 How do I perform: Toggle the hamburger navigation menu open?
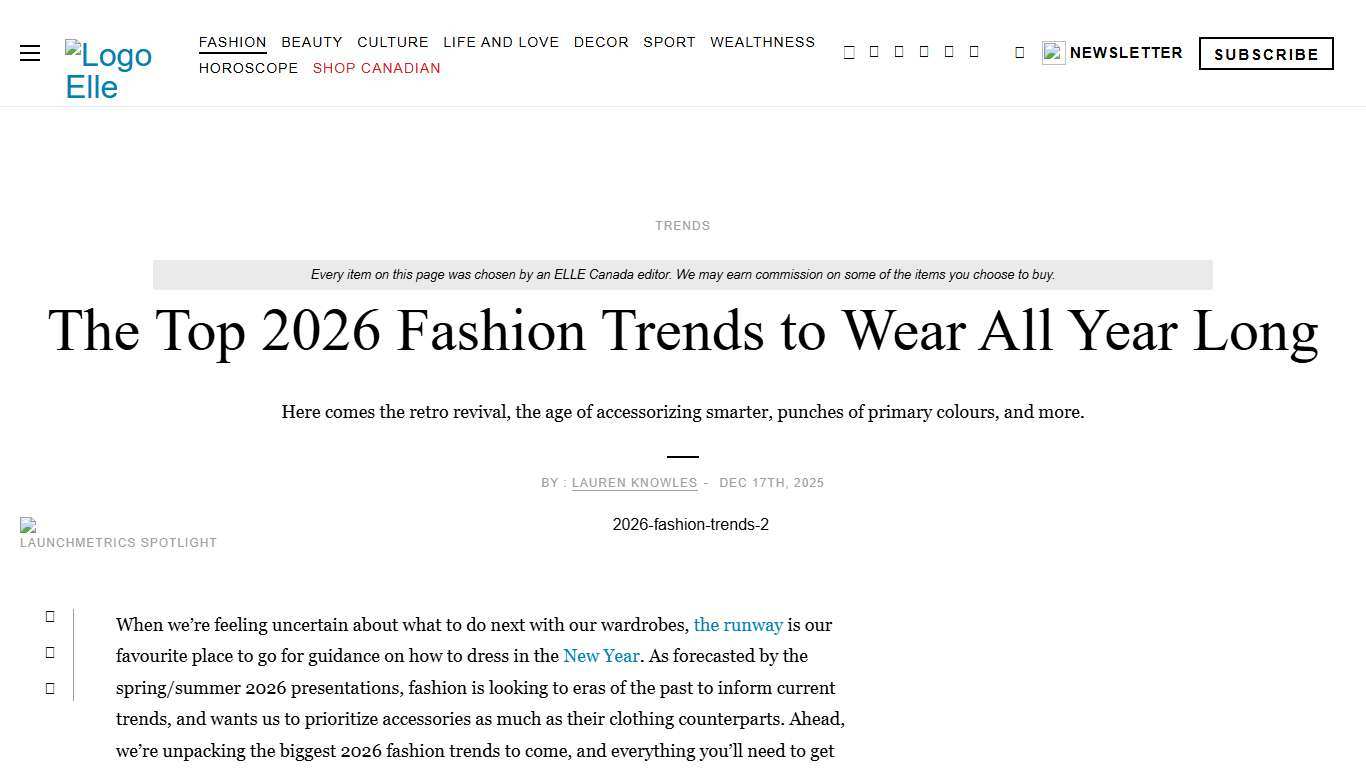[29, 53]
